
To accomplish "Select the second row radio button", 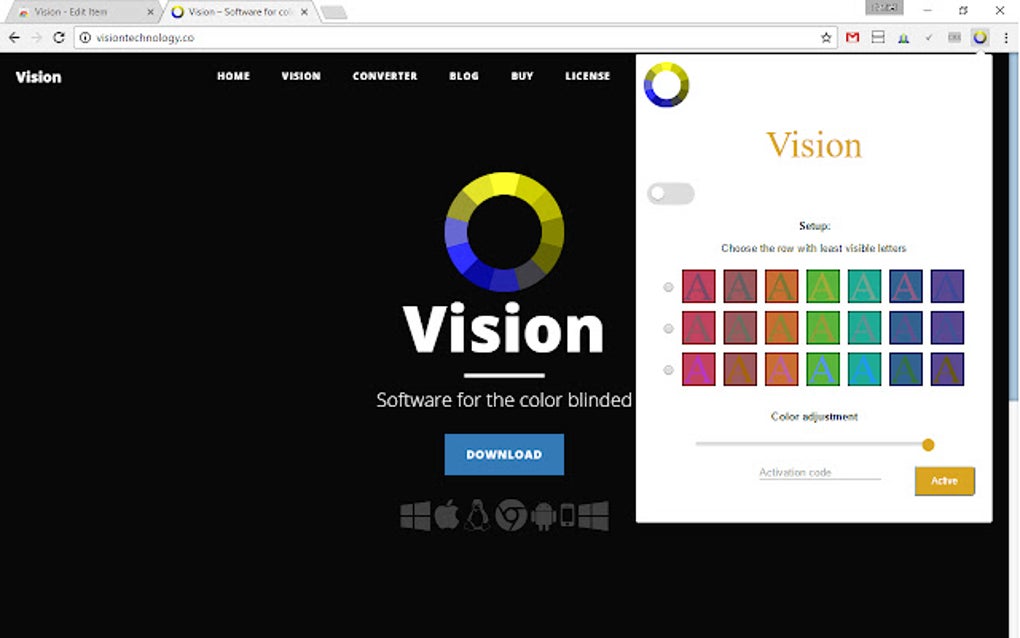I will coord(668,328).
